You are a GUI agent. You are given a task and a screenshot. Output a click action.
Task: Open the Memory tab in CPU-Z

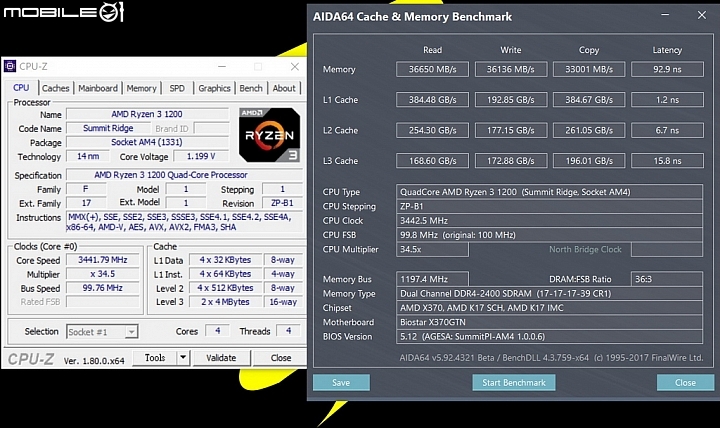141,88
